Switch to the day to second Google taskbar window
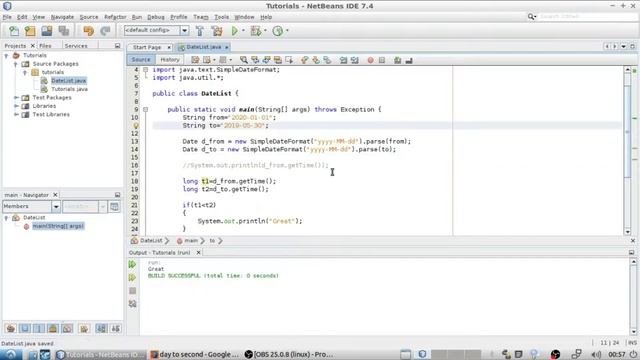Image resolution: width=640 pixels, height=360 pixels. [194, 354]
